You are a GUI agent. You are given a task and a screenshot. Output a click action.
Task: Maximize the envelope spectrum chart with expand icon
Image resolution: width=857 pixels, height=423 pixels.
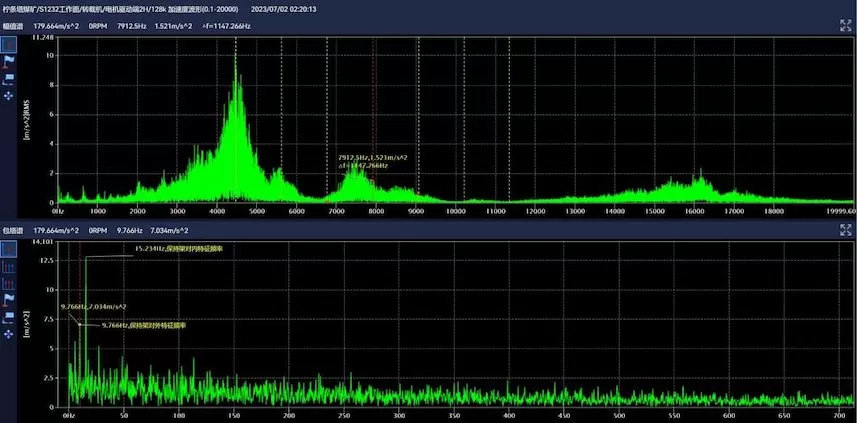(845, 229)
